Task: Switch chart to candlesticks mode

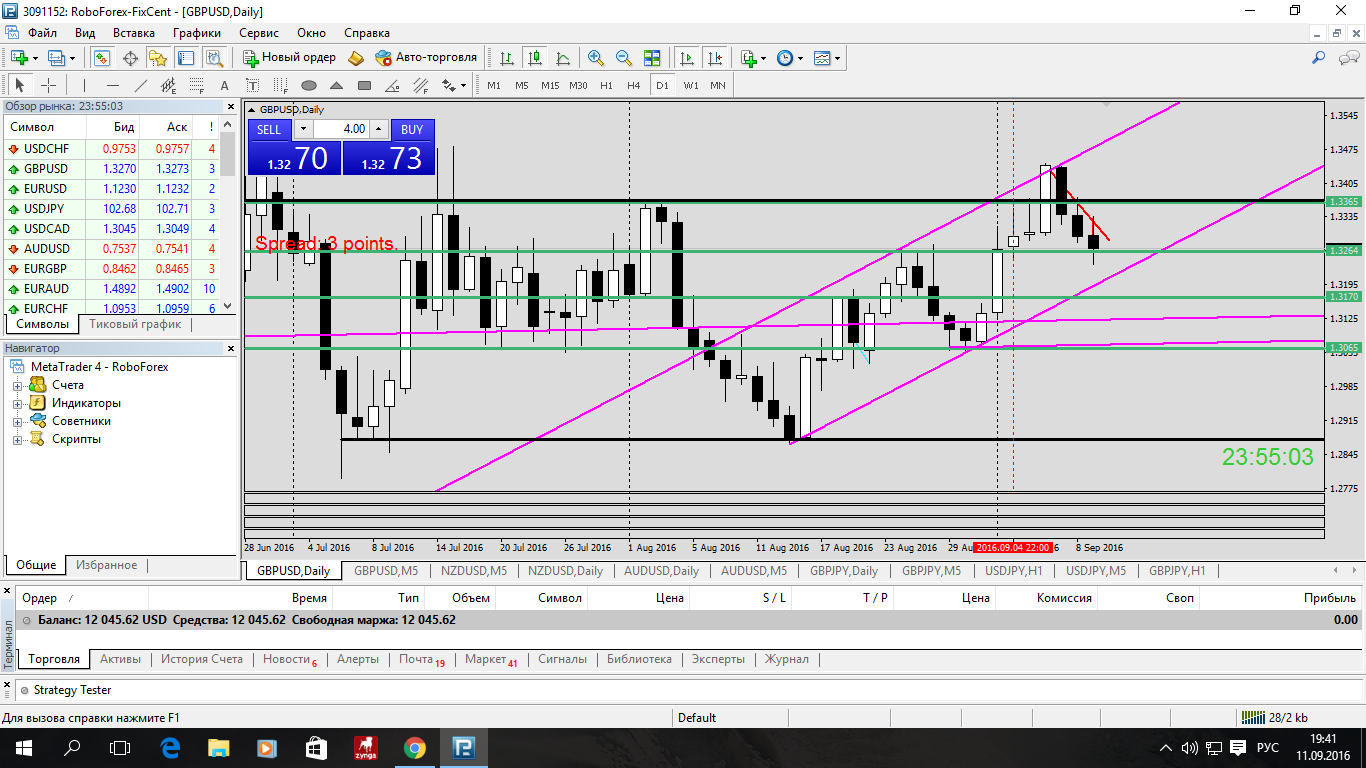Action: point(535,58)
